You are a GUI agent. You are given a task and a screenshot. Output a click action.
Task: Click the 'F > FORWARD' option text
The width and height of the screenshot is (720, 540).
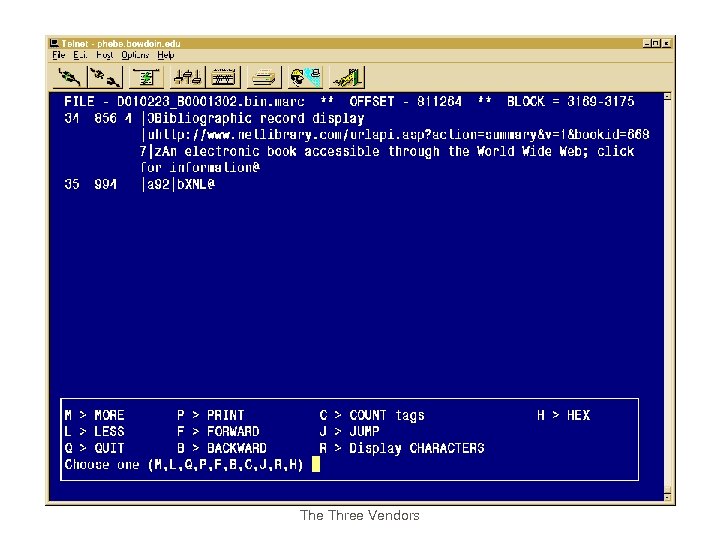(219, 432)
